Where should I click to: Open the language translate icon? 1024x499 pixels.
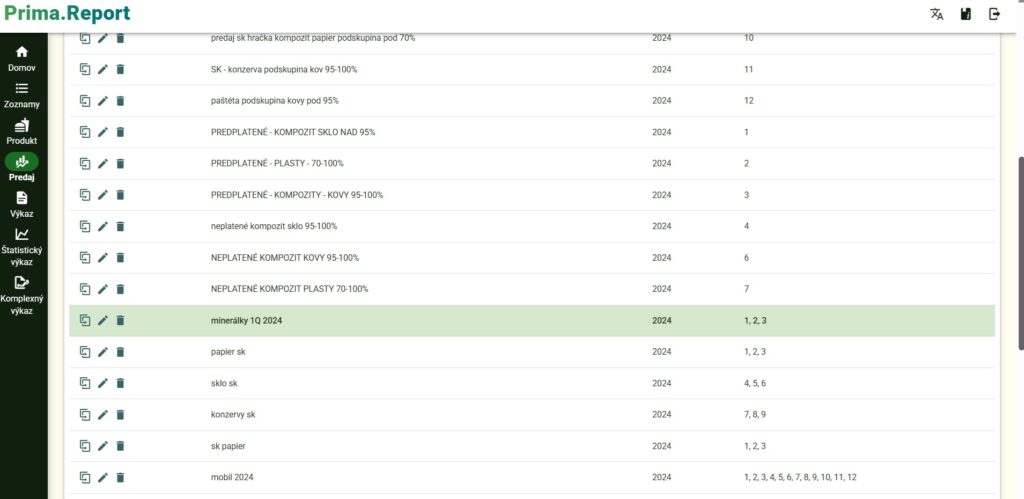tap(936, 14)
